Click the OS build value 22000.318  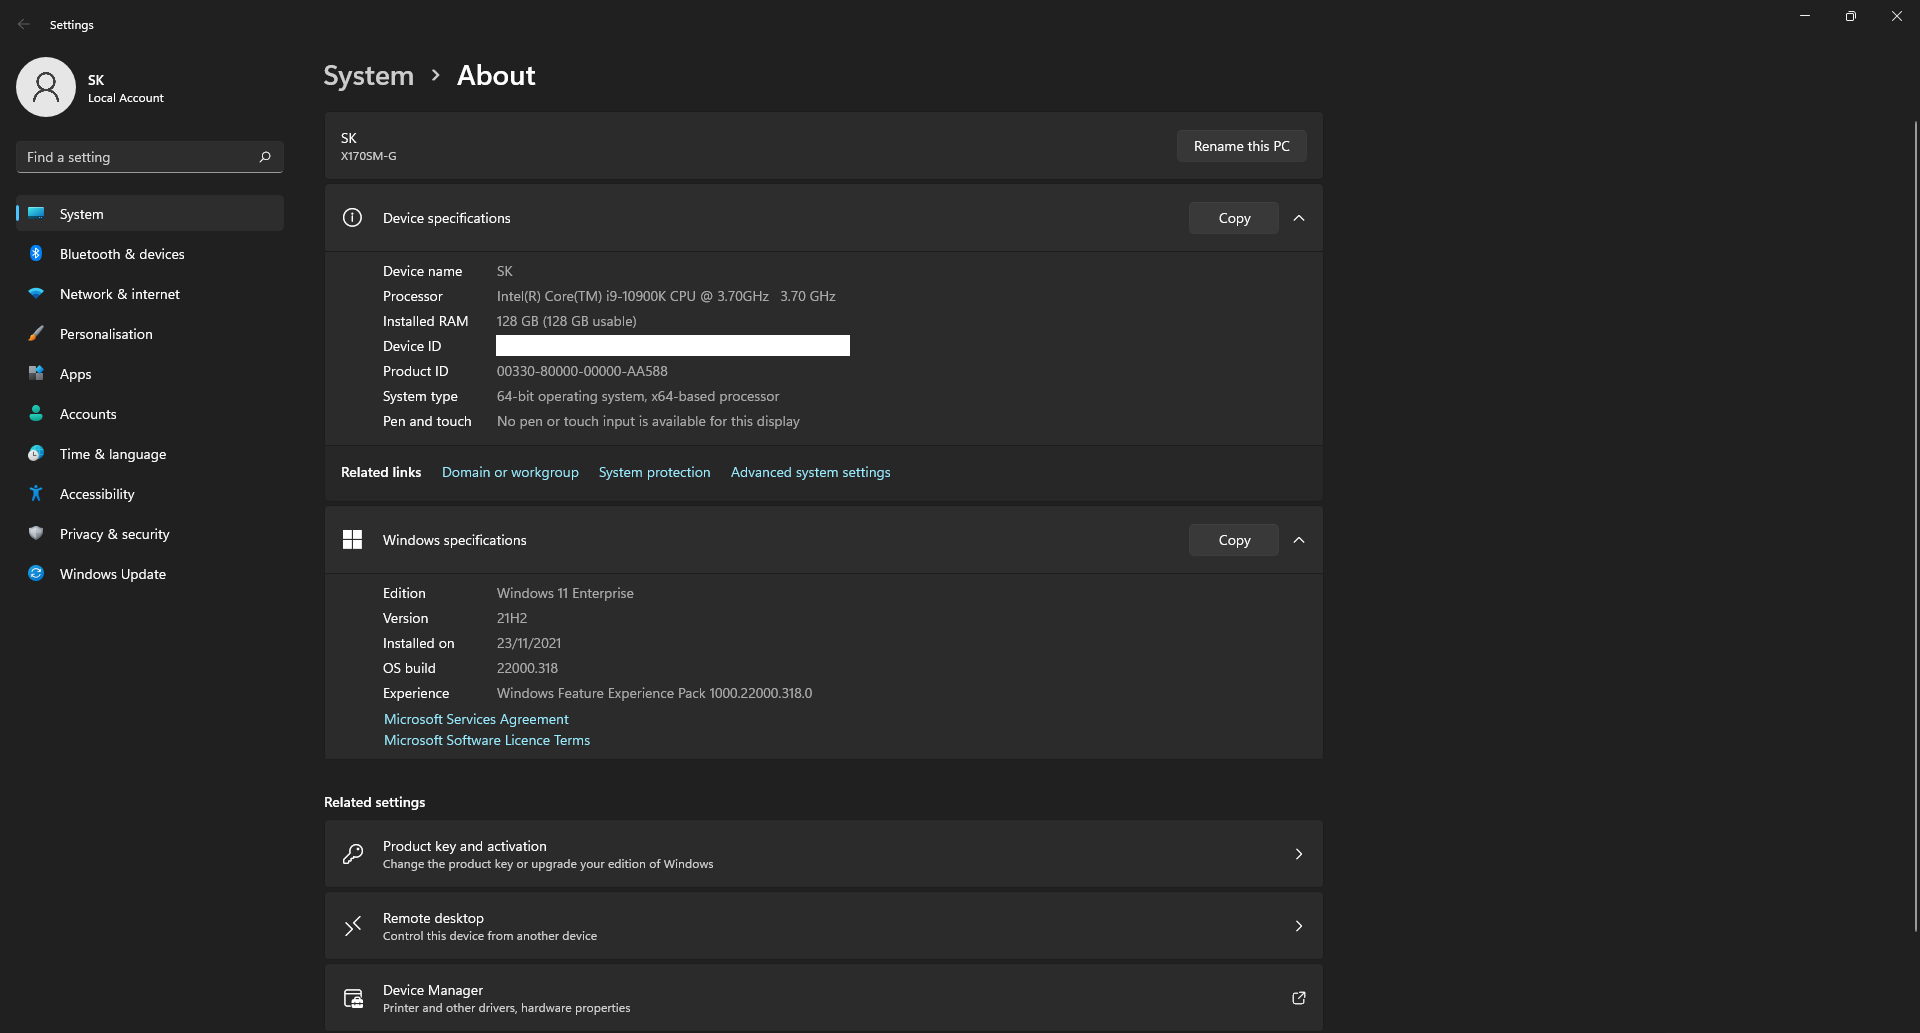click(527, 668)
